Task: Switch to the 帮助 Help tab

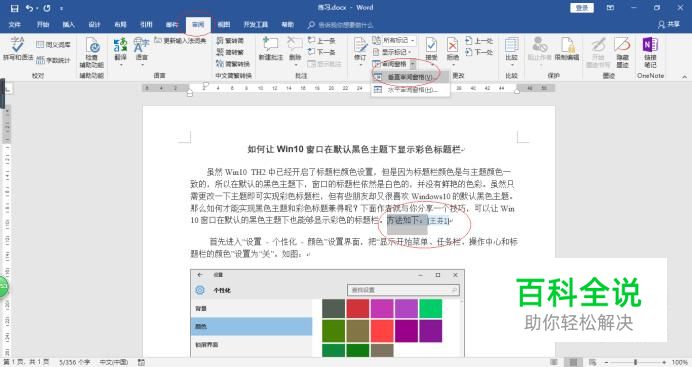Action: [x=288, y=25]
